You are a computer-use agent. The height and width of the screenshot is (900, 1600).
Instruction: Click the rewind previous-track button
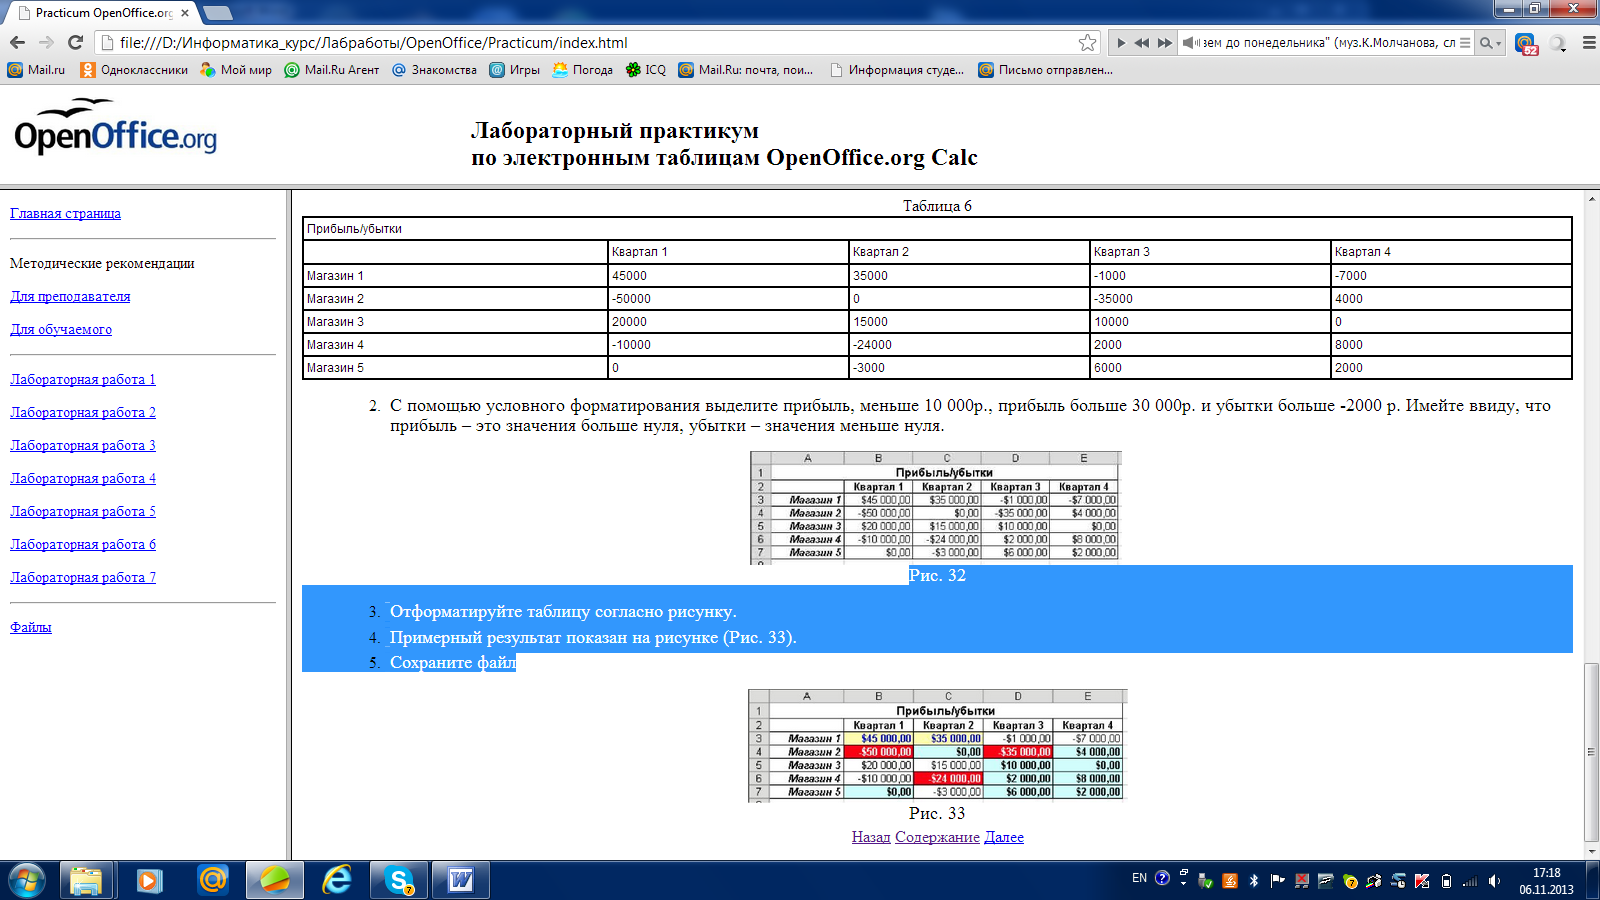click(1142, 43)
